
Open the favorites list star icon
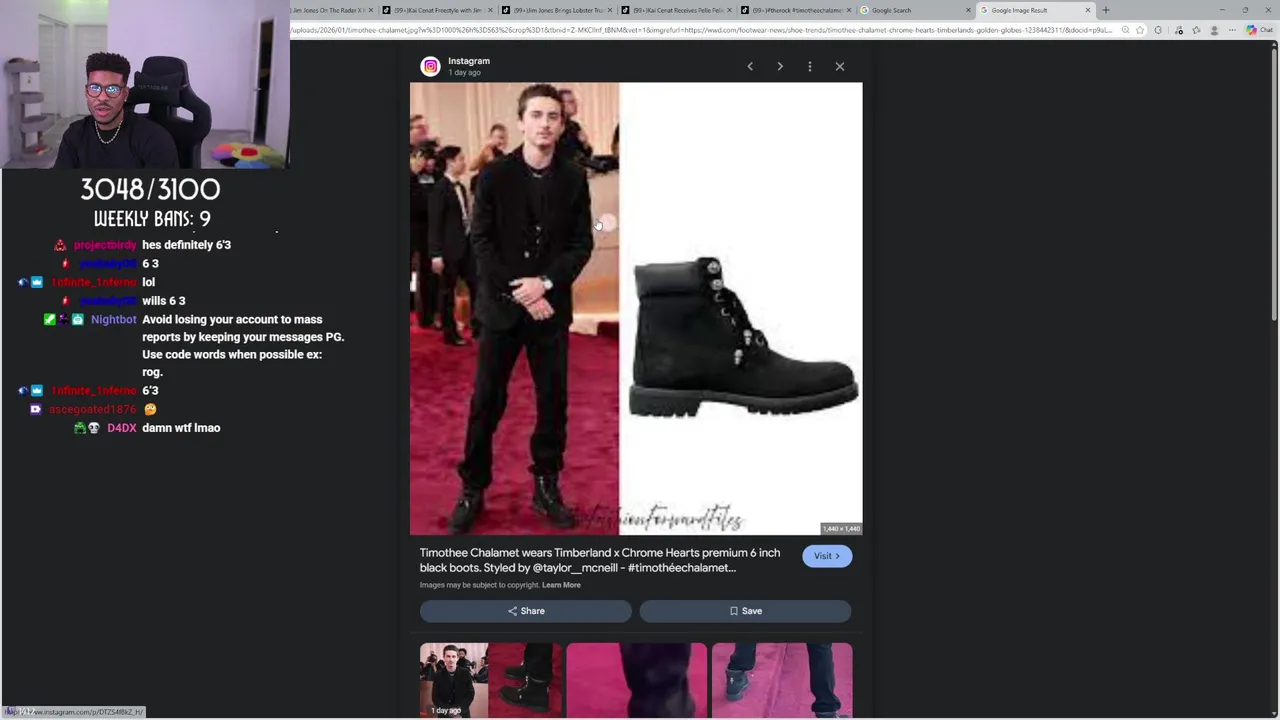tap(1196, 30)
